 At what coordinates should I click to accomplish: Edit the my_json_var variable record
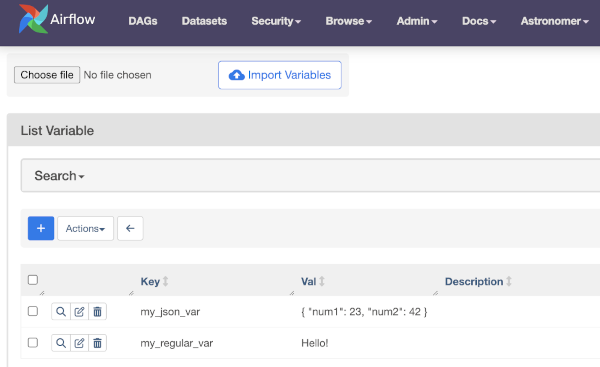(79, 312)
